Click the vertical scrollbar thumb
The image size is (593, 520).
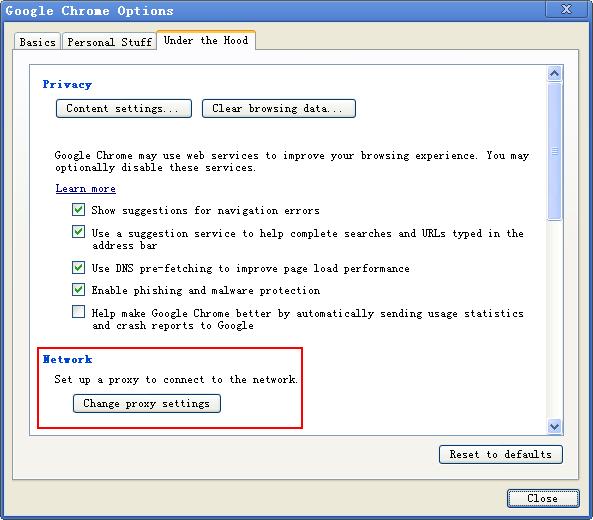point(554,151)
